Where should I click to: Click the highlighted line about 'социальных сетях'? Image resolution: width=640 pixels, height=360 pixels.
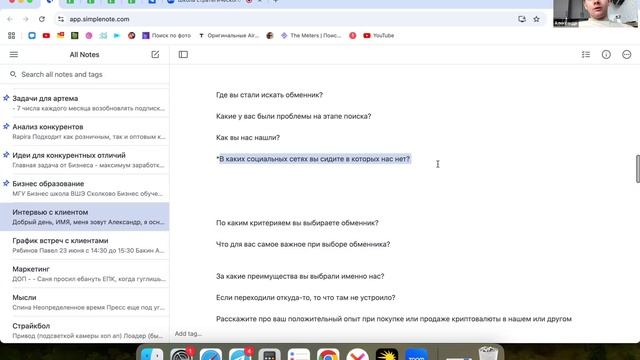[x=313, y=159]
